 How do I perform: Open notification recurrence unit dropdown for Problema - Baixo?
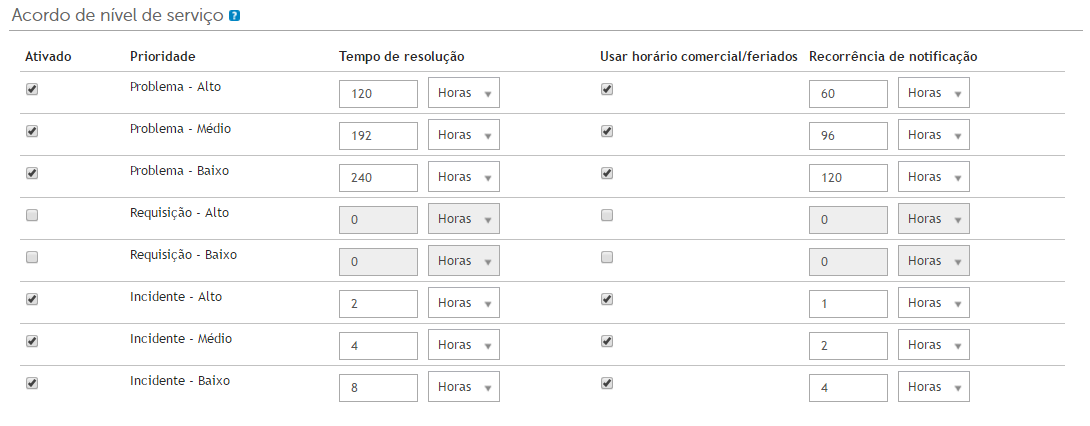(934, 178)
